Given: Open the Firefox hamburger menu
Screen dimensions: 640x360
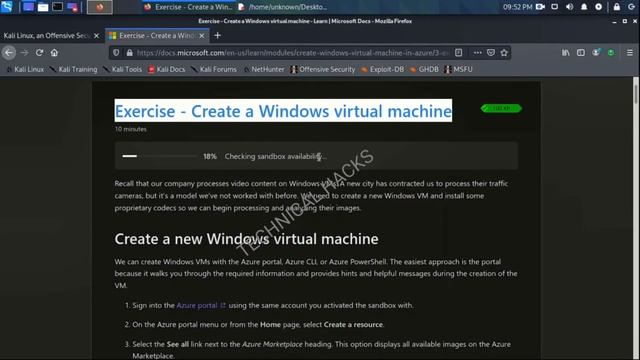Looking at the screenshot, I should tap(630, 53).
